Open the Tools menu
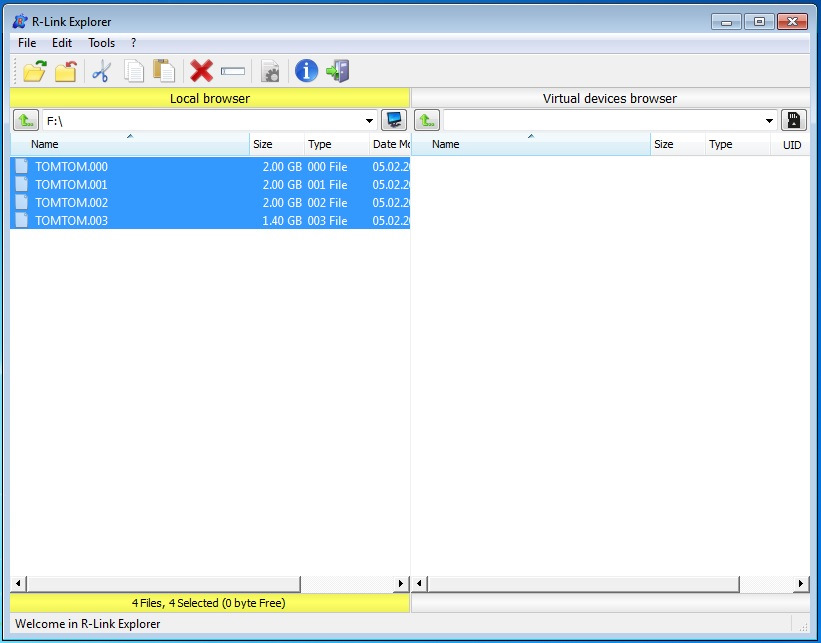821x643 pixels. point(101,43)
